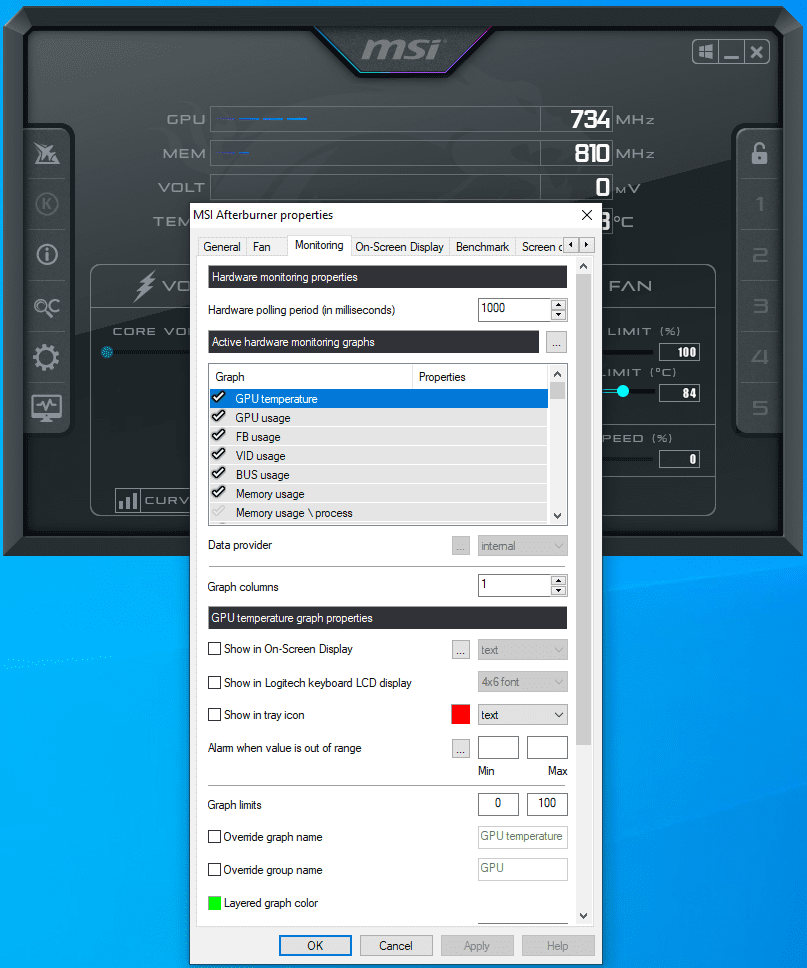Click the Windows startup icon in Afterburner title
Screen dimensions: 807x968
click(706, 52)
